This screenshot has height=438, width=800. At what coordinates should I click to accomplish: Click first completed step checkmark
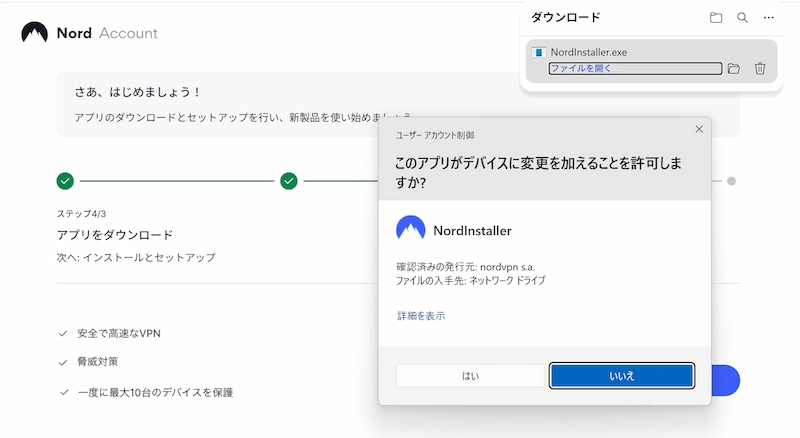tap(65, 181)
